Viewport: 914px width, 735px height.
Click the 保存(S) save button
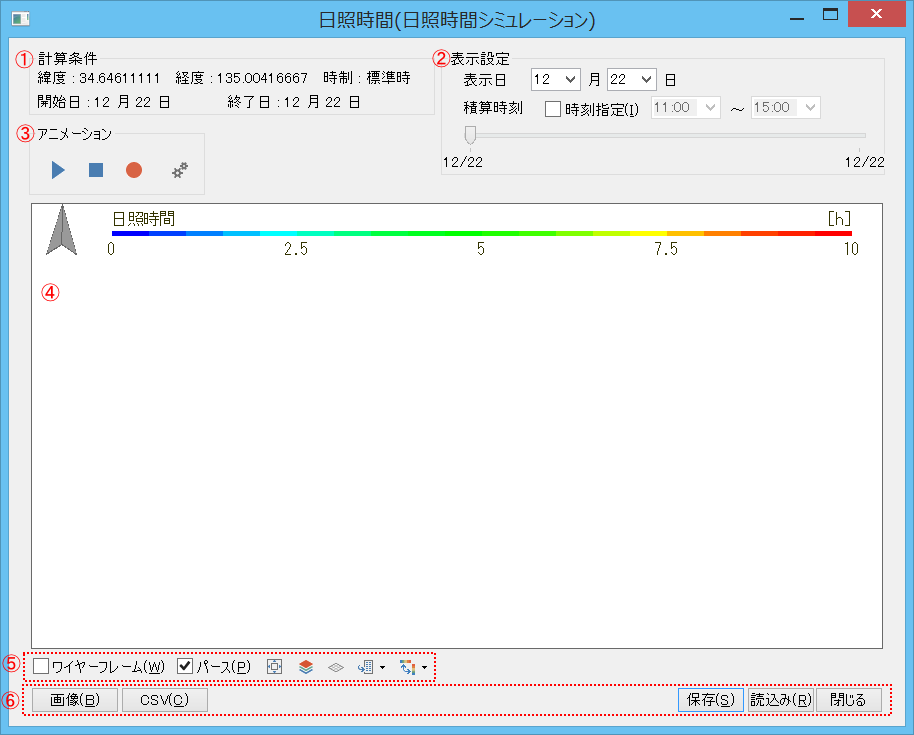(x=710, y=700)
